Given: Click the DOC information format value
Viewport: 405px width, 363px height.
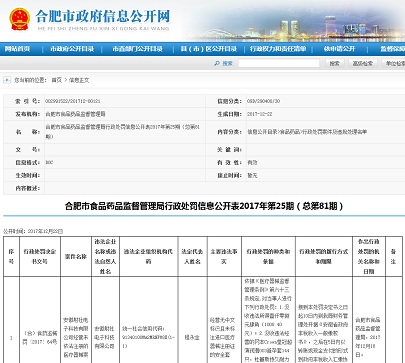Looking at the screenshot, I should pyautogui.click(x=49, y=162).
